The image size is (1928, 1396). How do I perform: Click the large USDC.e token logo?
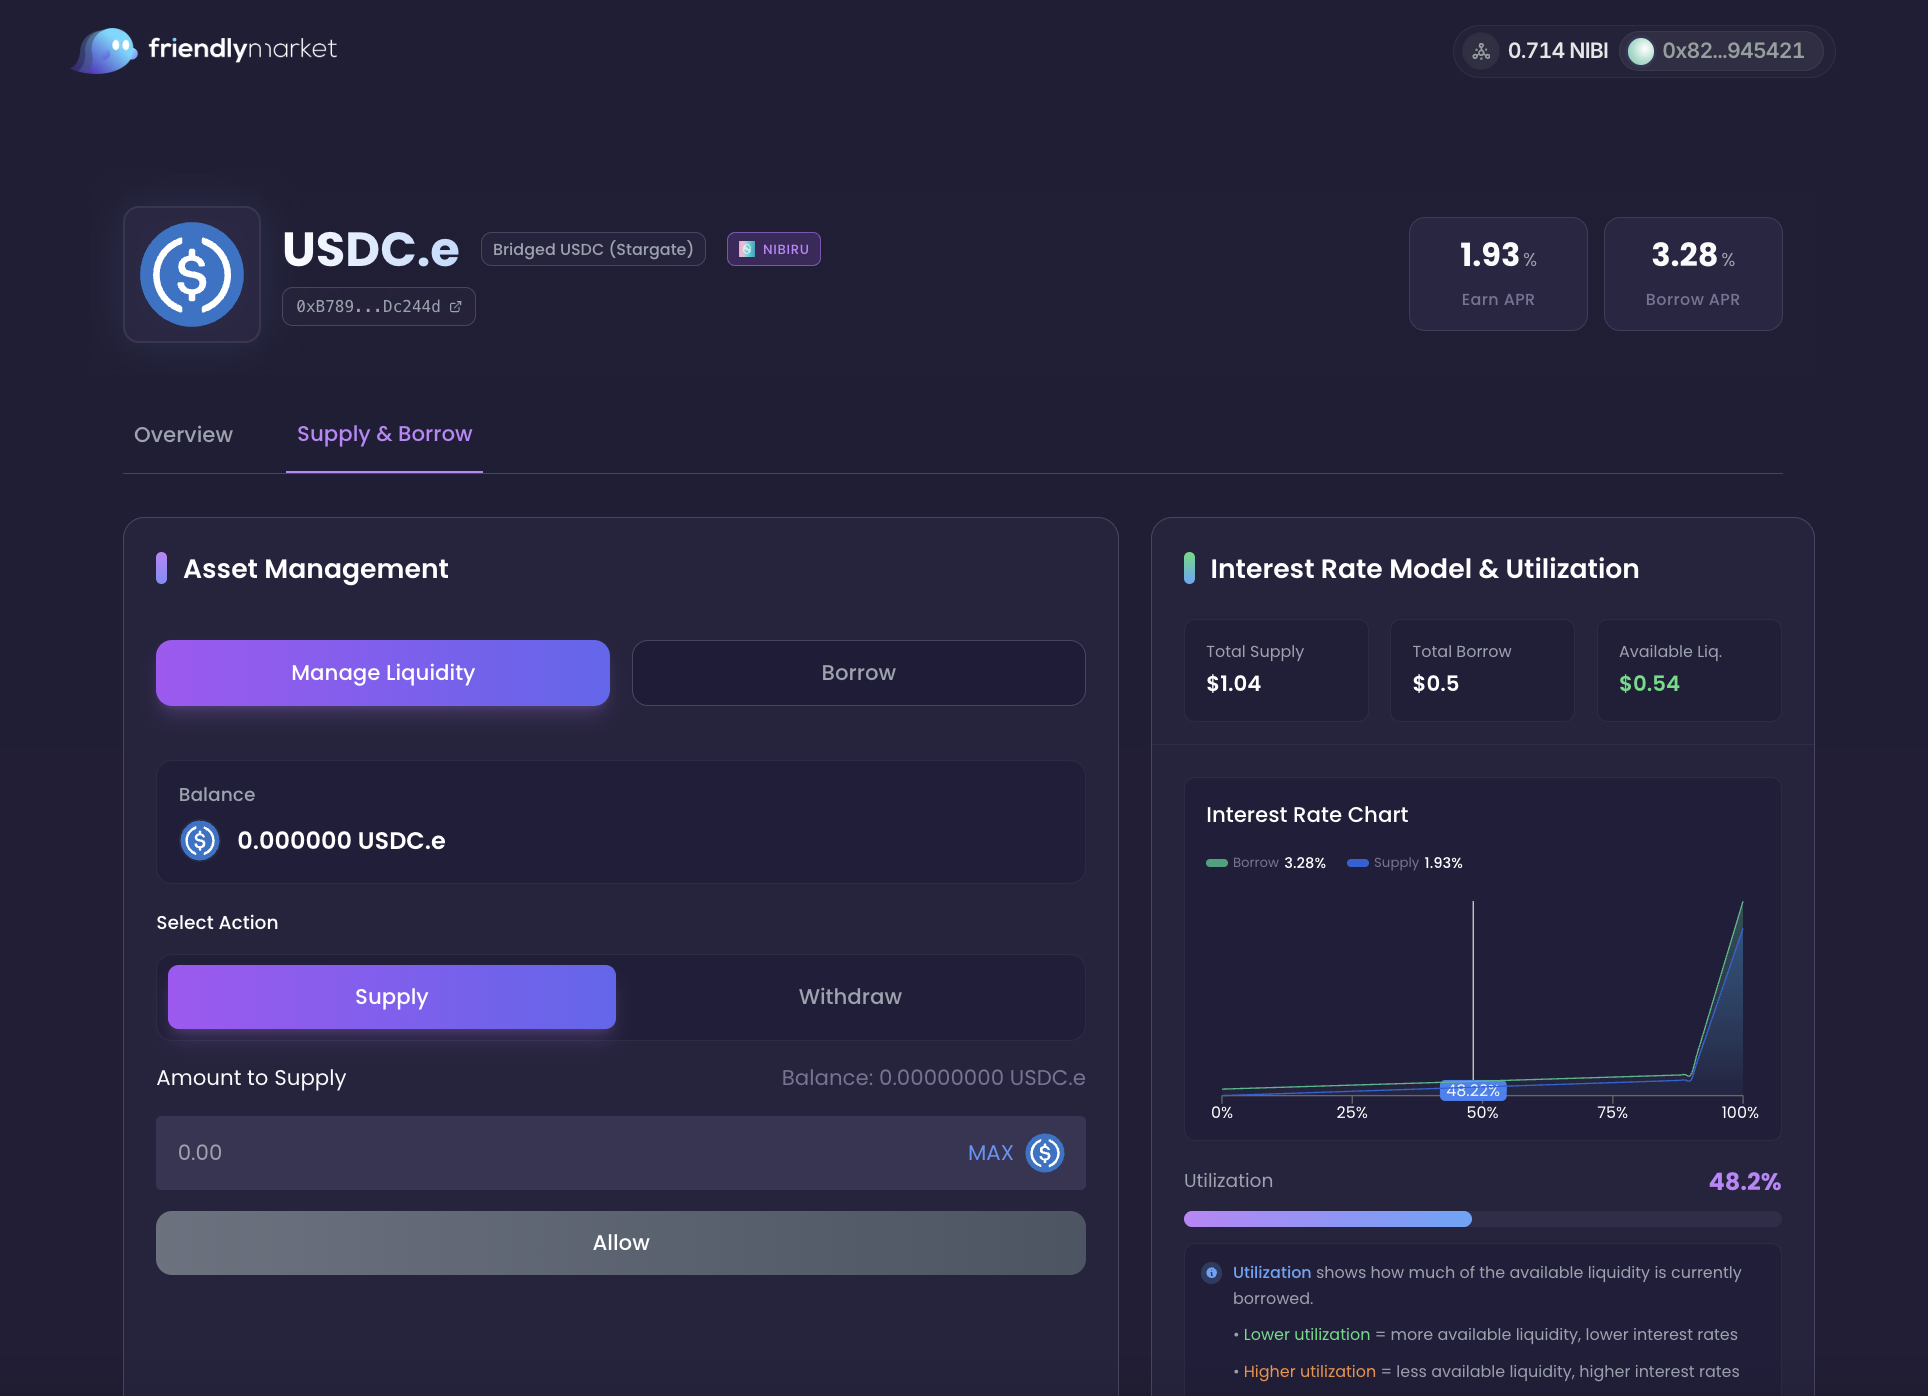pyautogui.click(x=192, y=274)
